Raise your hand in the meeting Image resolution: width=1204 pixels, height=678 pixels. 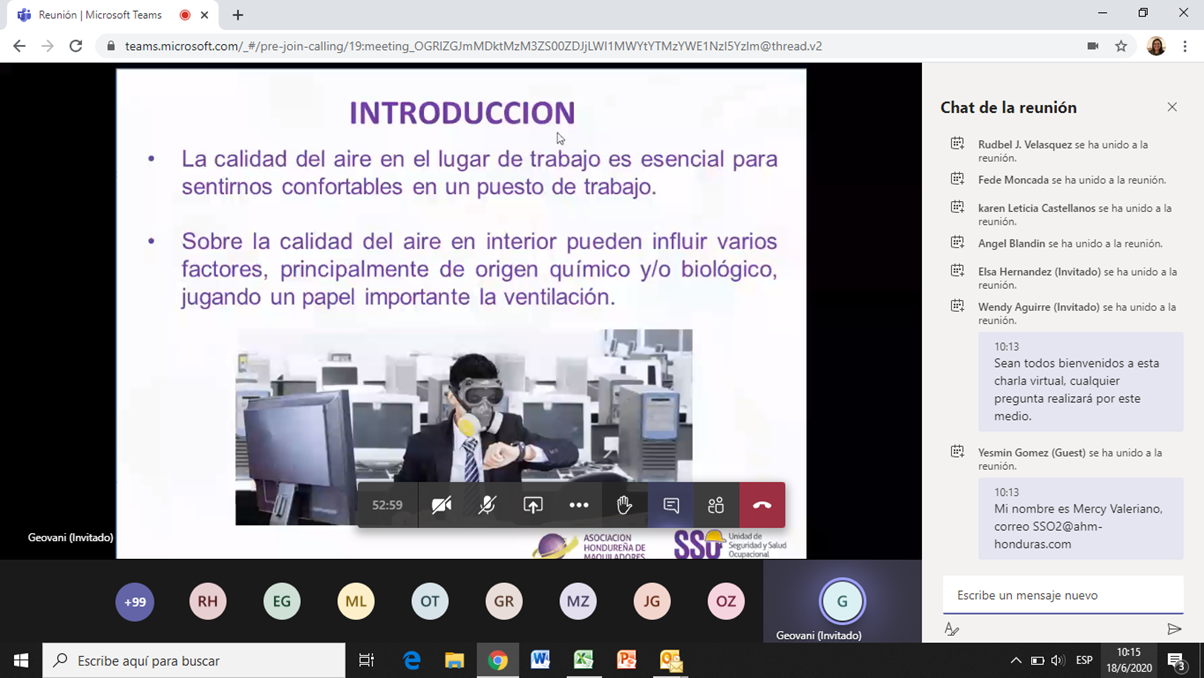pos(625,505)
